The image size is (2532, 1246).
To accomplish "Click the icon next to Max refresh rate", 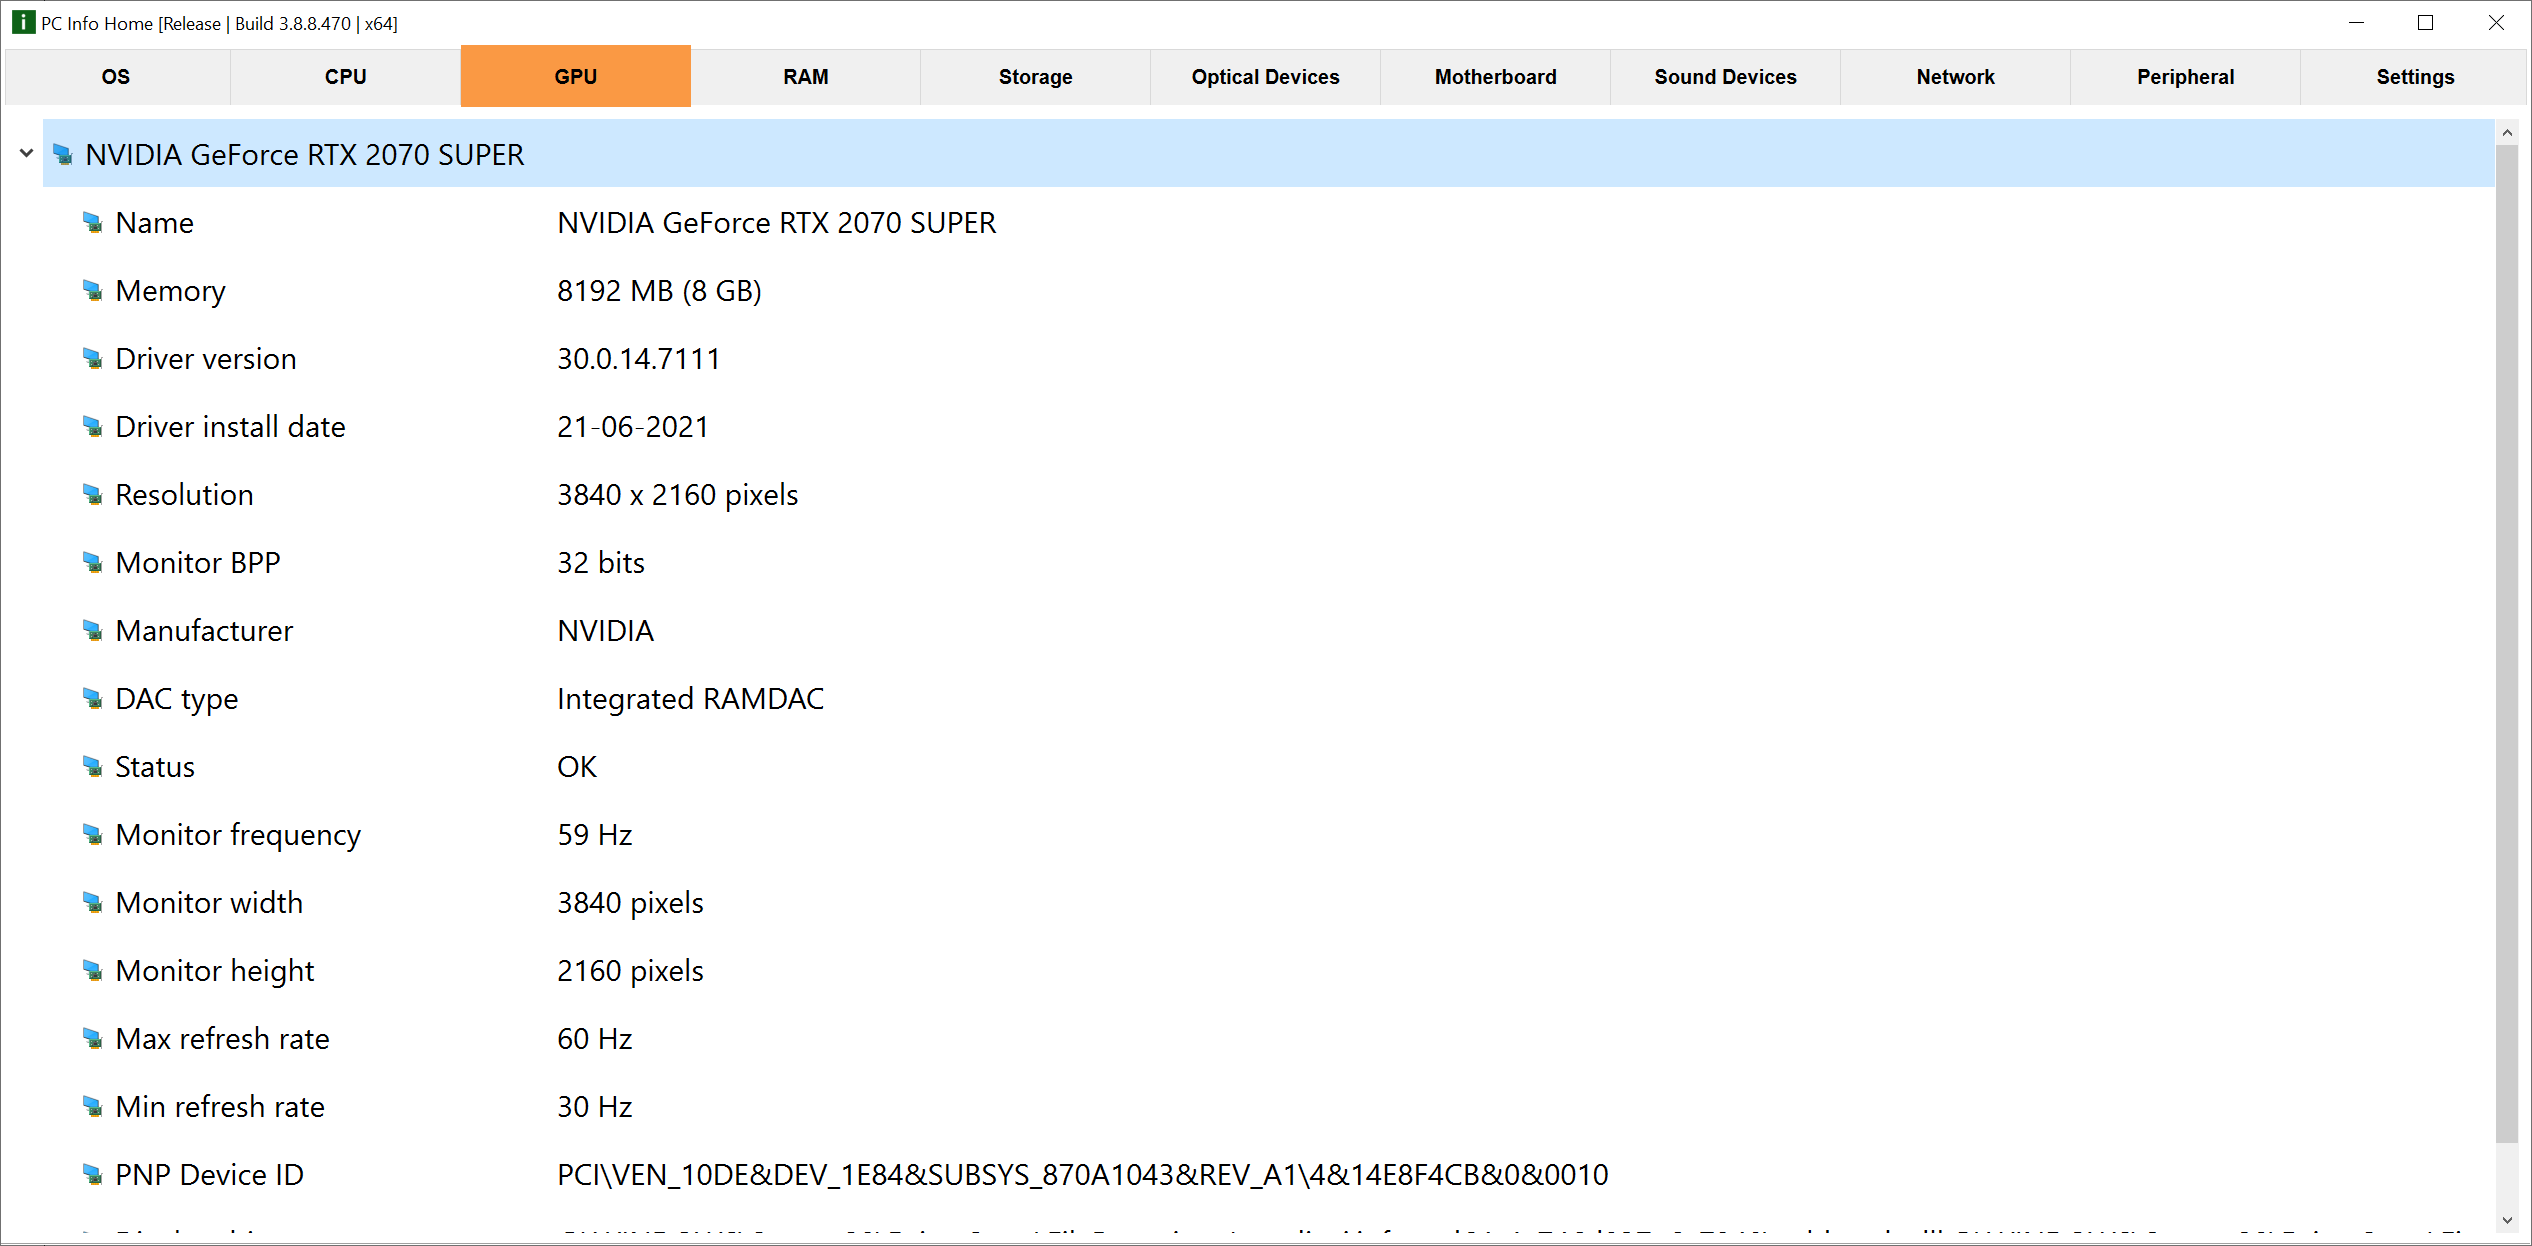I will 93,1039.
